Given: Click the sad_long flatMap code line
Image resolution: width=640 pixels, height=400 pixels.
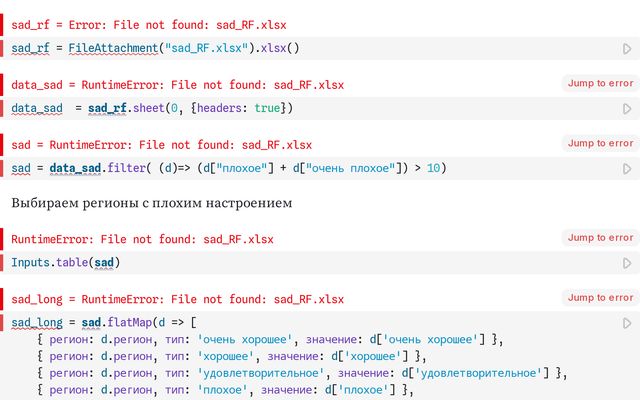Looking at the screenshot, I should point(104,322).
